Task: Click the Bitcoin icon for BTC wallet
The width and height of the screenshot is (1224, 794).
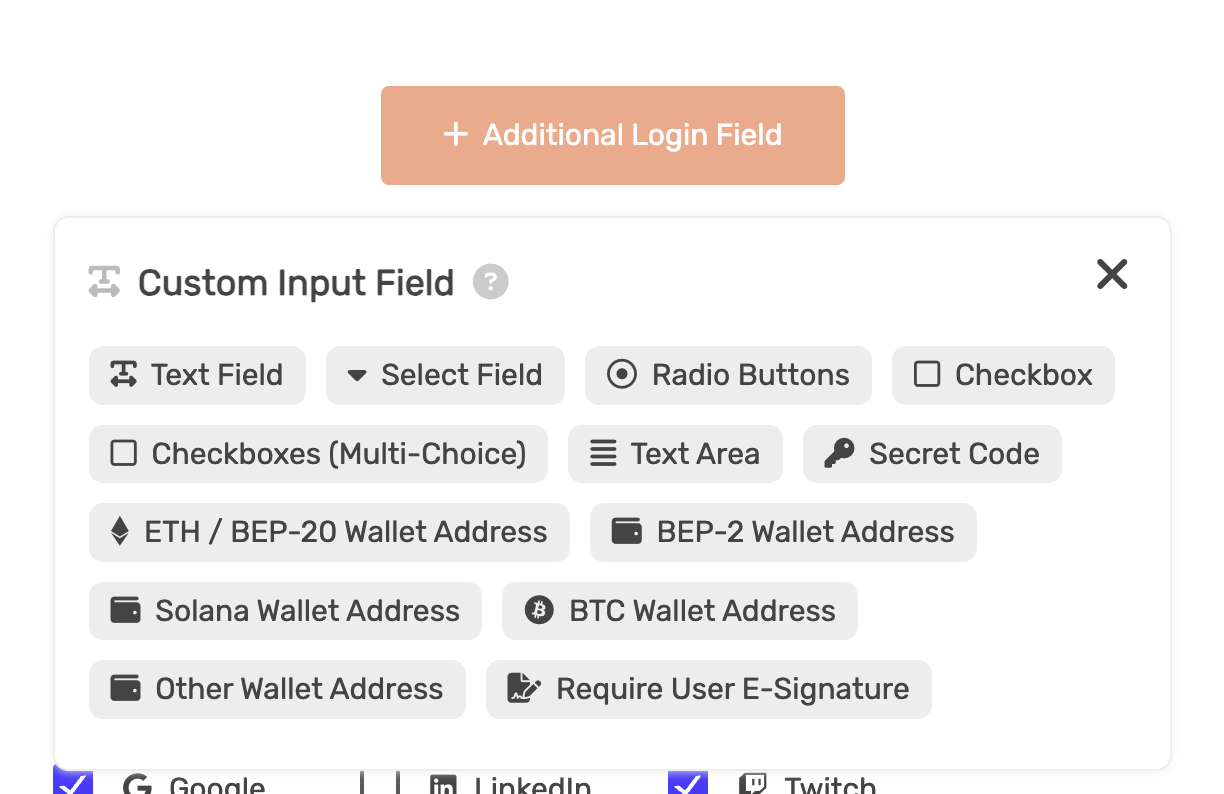Action: [540, 611]
